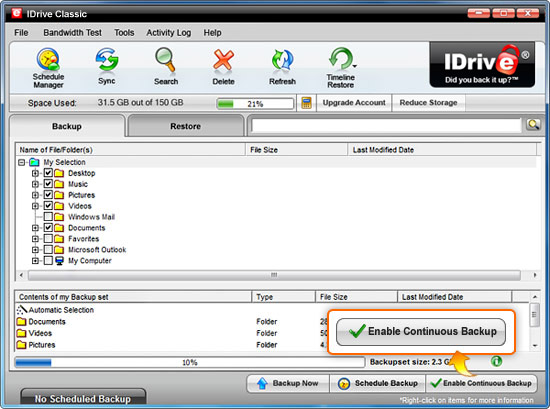Click Enable Continuous Backup in the bottom bar
Screen dimensions: 550x409
coord(481,383)
